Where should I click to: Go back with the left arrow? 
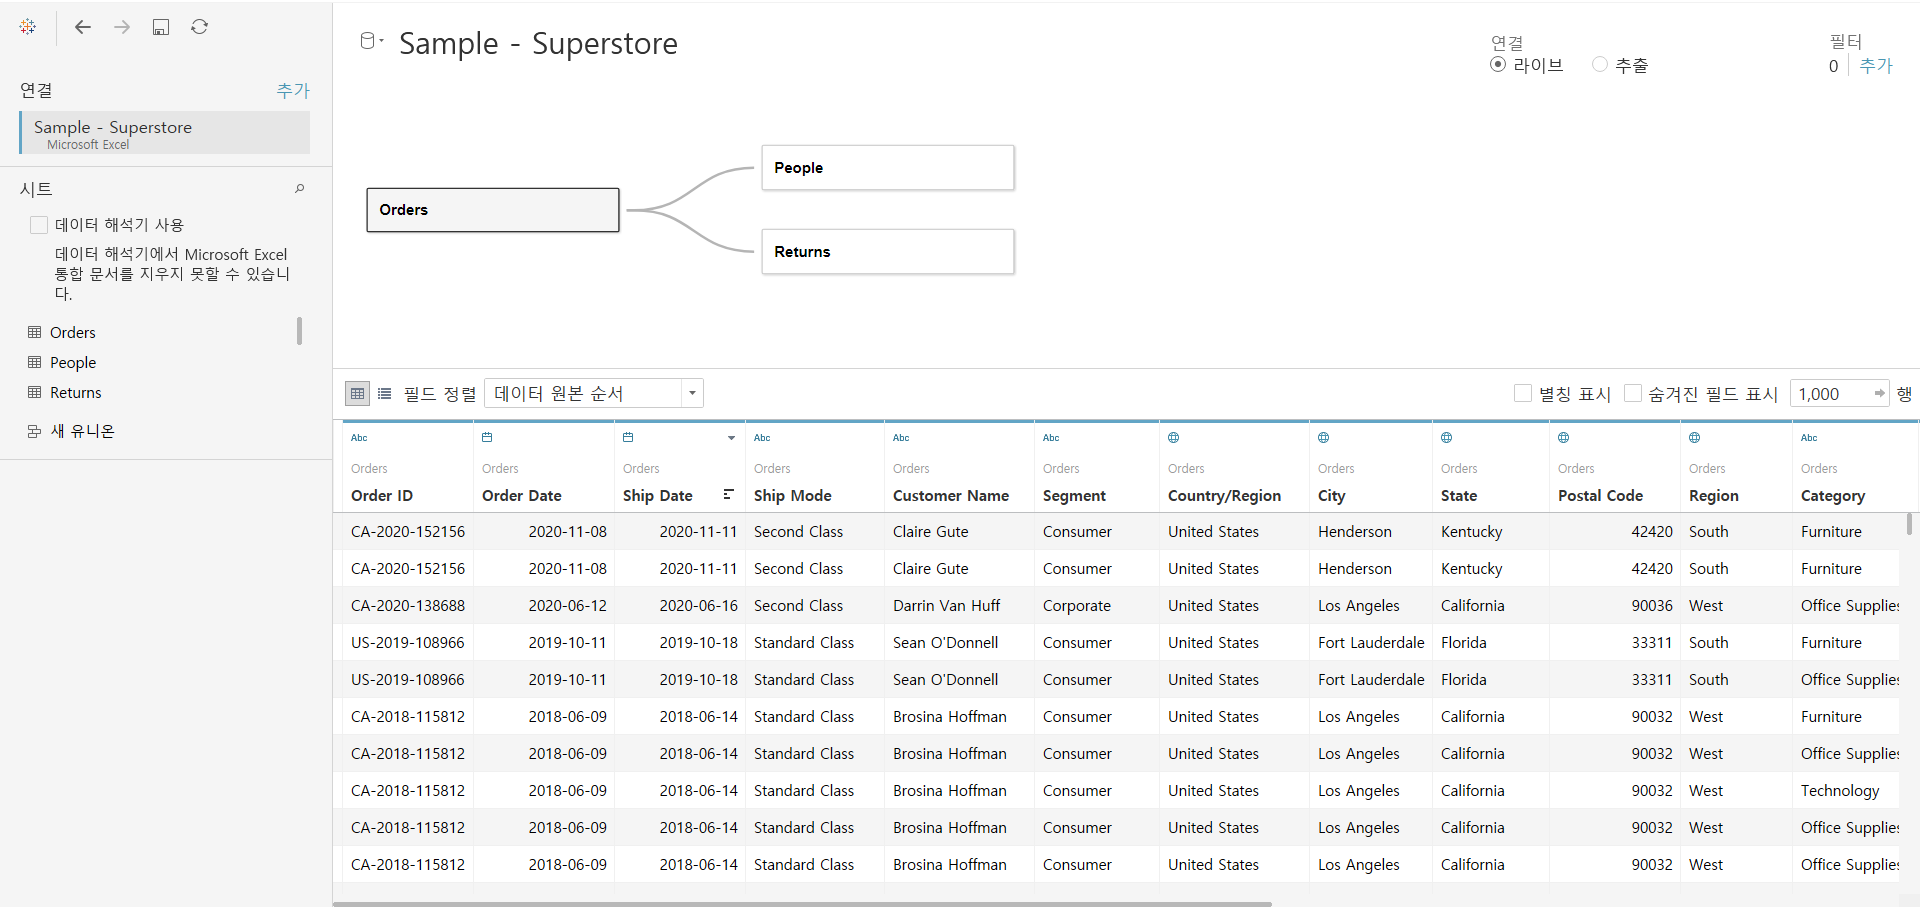(x=83, y=27)
